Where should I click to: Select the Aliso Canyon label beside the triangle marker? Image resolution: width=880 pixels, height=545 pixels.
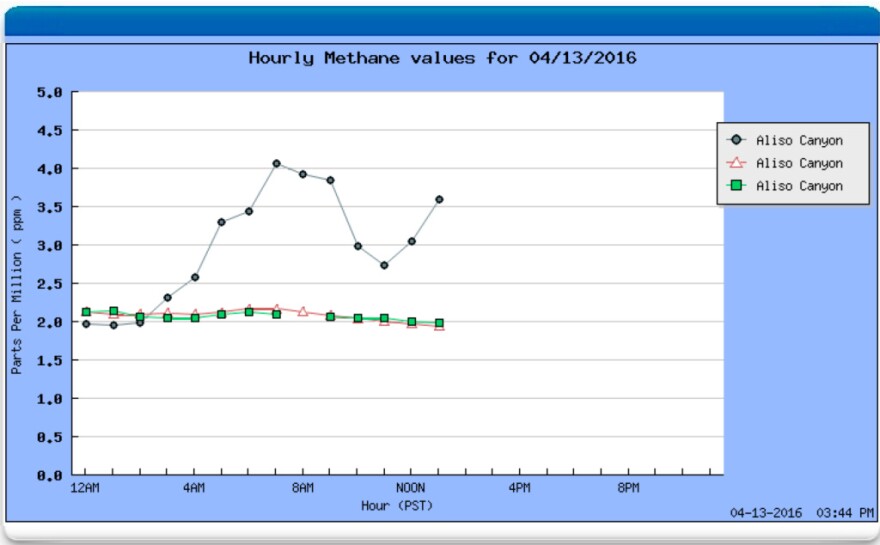click(x=799, y=163)
